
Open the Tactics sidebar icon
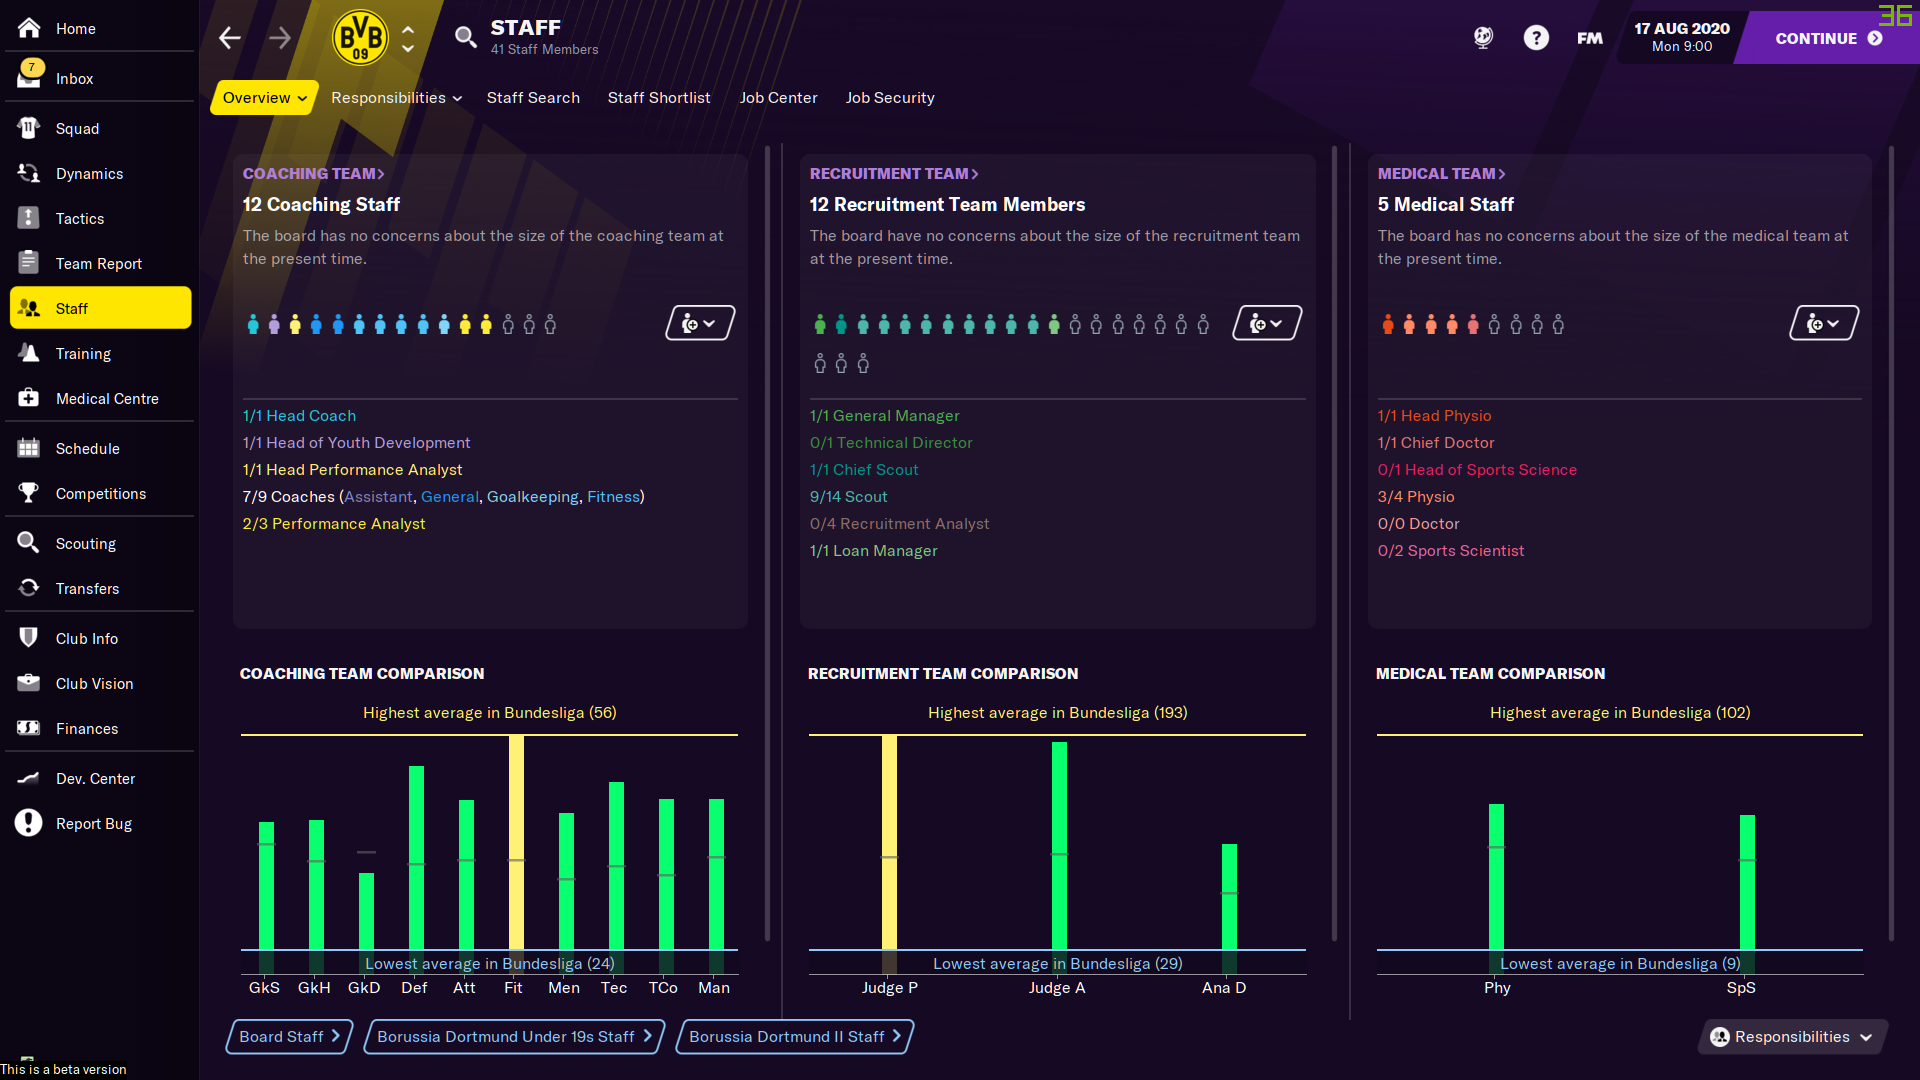[29, 218]
